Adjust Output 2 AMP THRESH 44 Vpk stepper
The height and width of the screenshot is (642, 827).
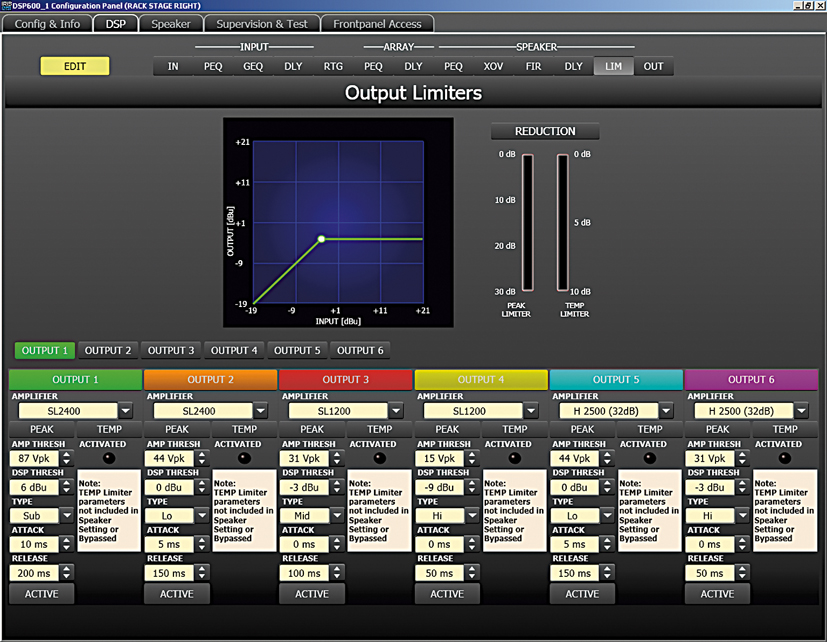pos(201,458)
